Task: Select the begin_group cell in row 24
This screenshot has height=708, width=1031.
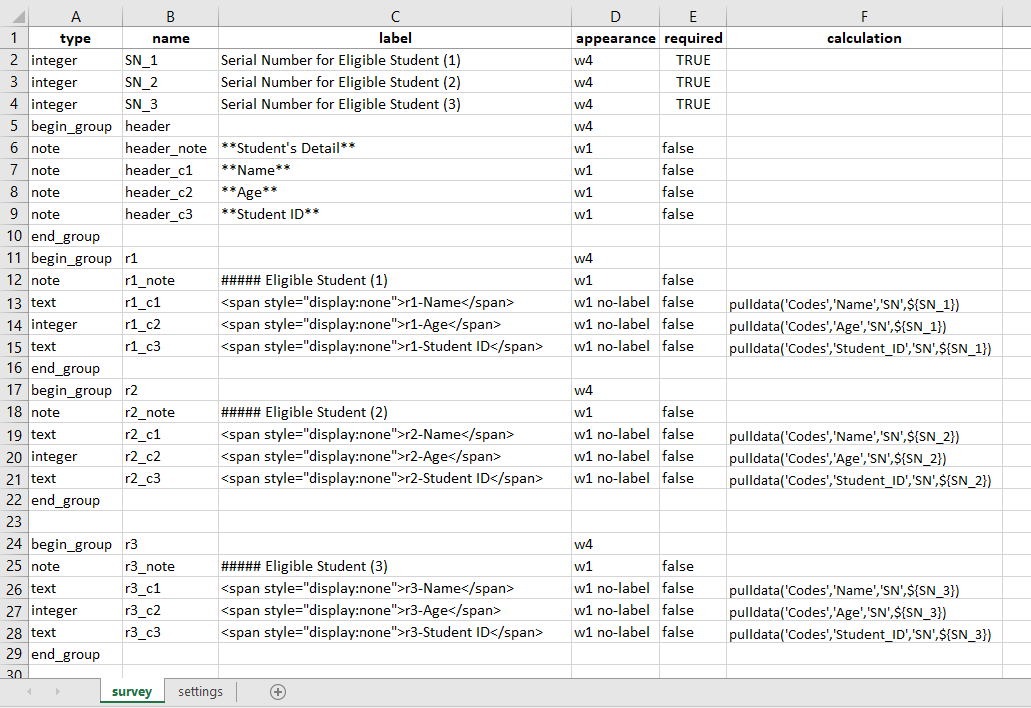Action: [75, 544]
